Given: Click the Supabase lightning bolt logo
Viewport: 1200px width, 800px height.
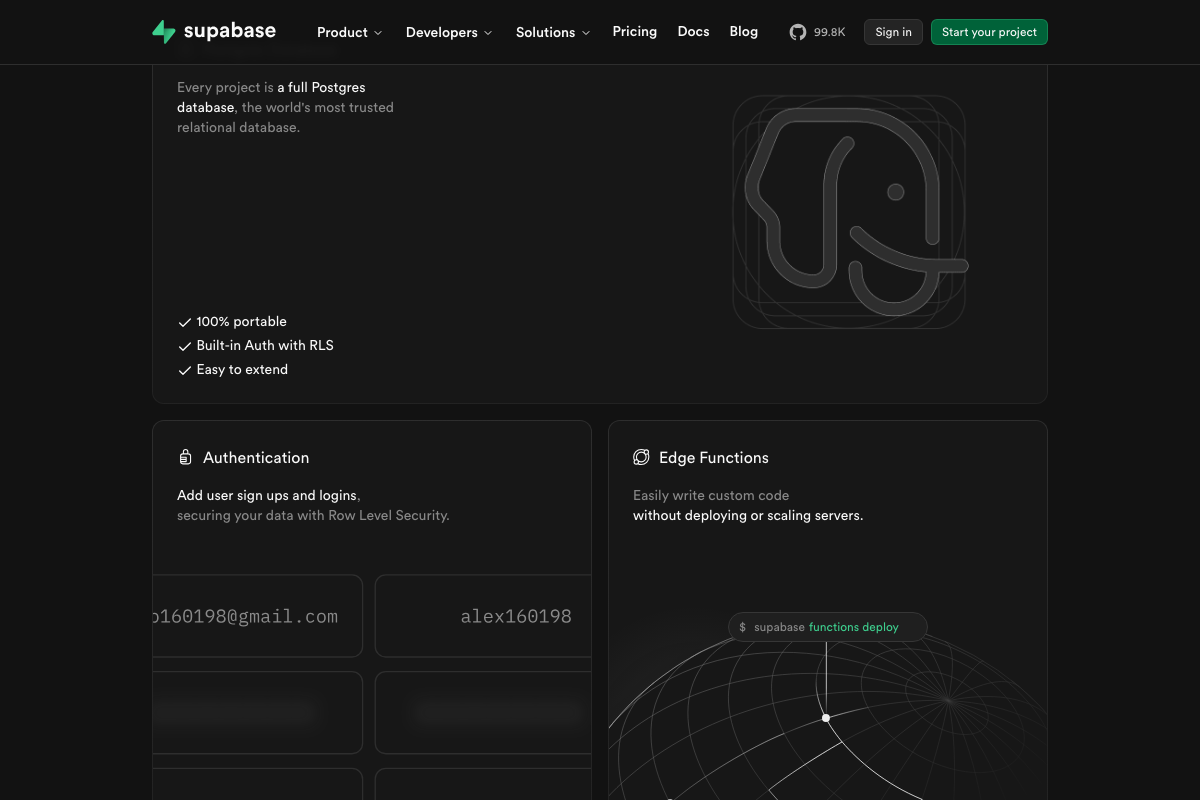Looking at the screenshot, I should [x=164, y=32].
